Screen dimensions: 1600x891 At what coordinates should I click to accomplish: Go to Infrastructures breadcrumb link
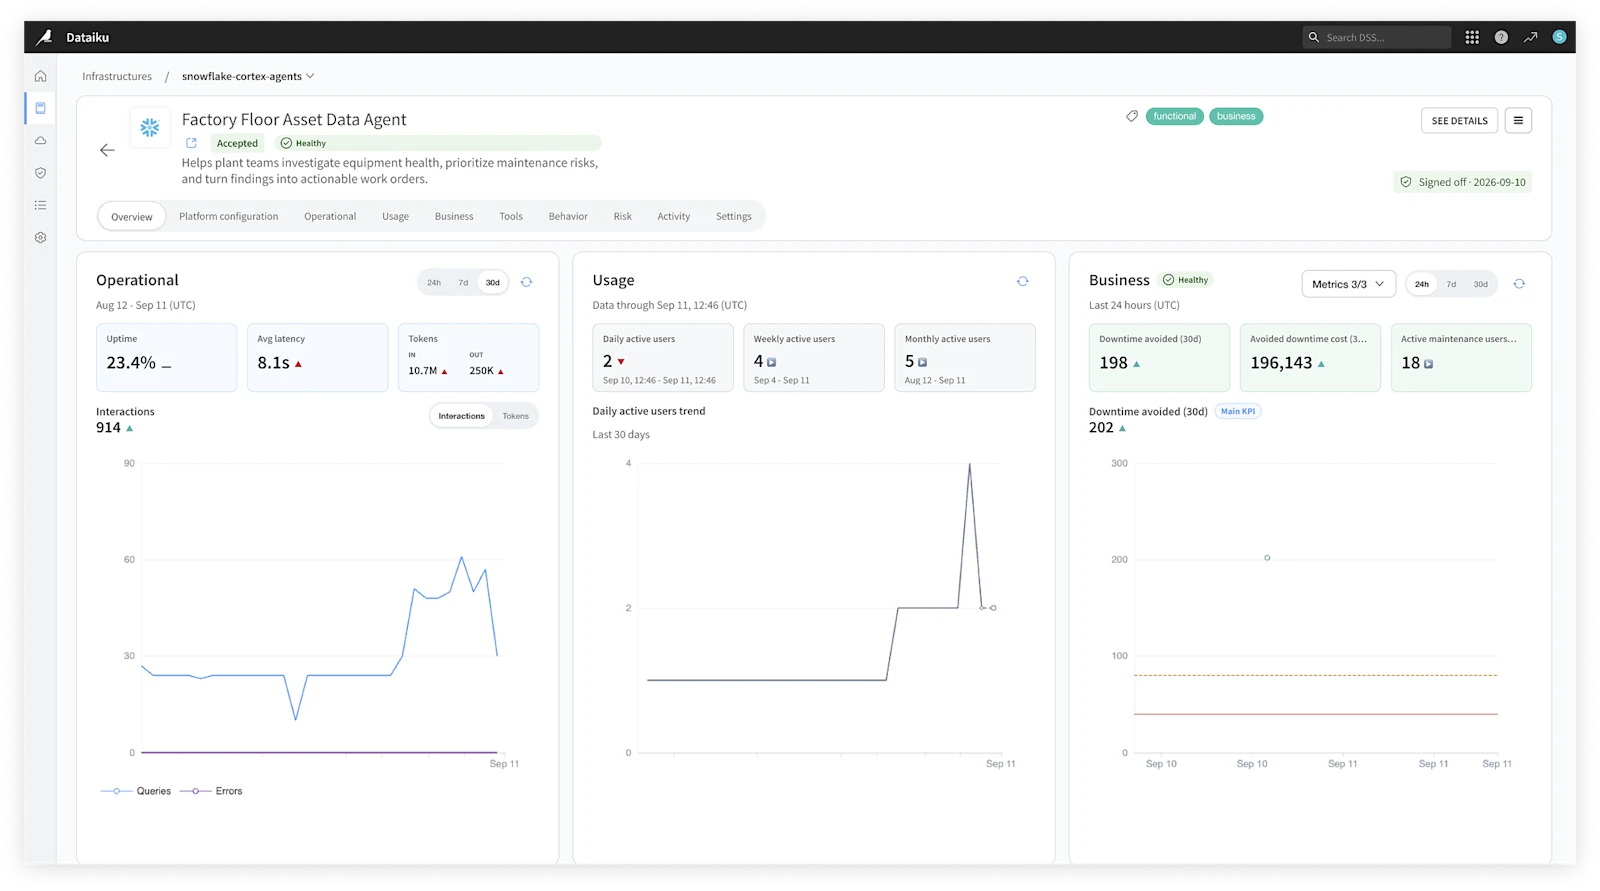pos(117,76)
